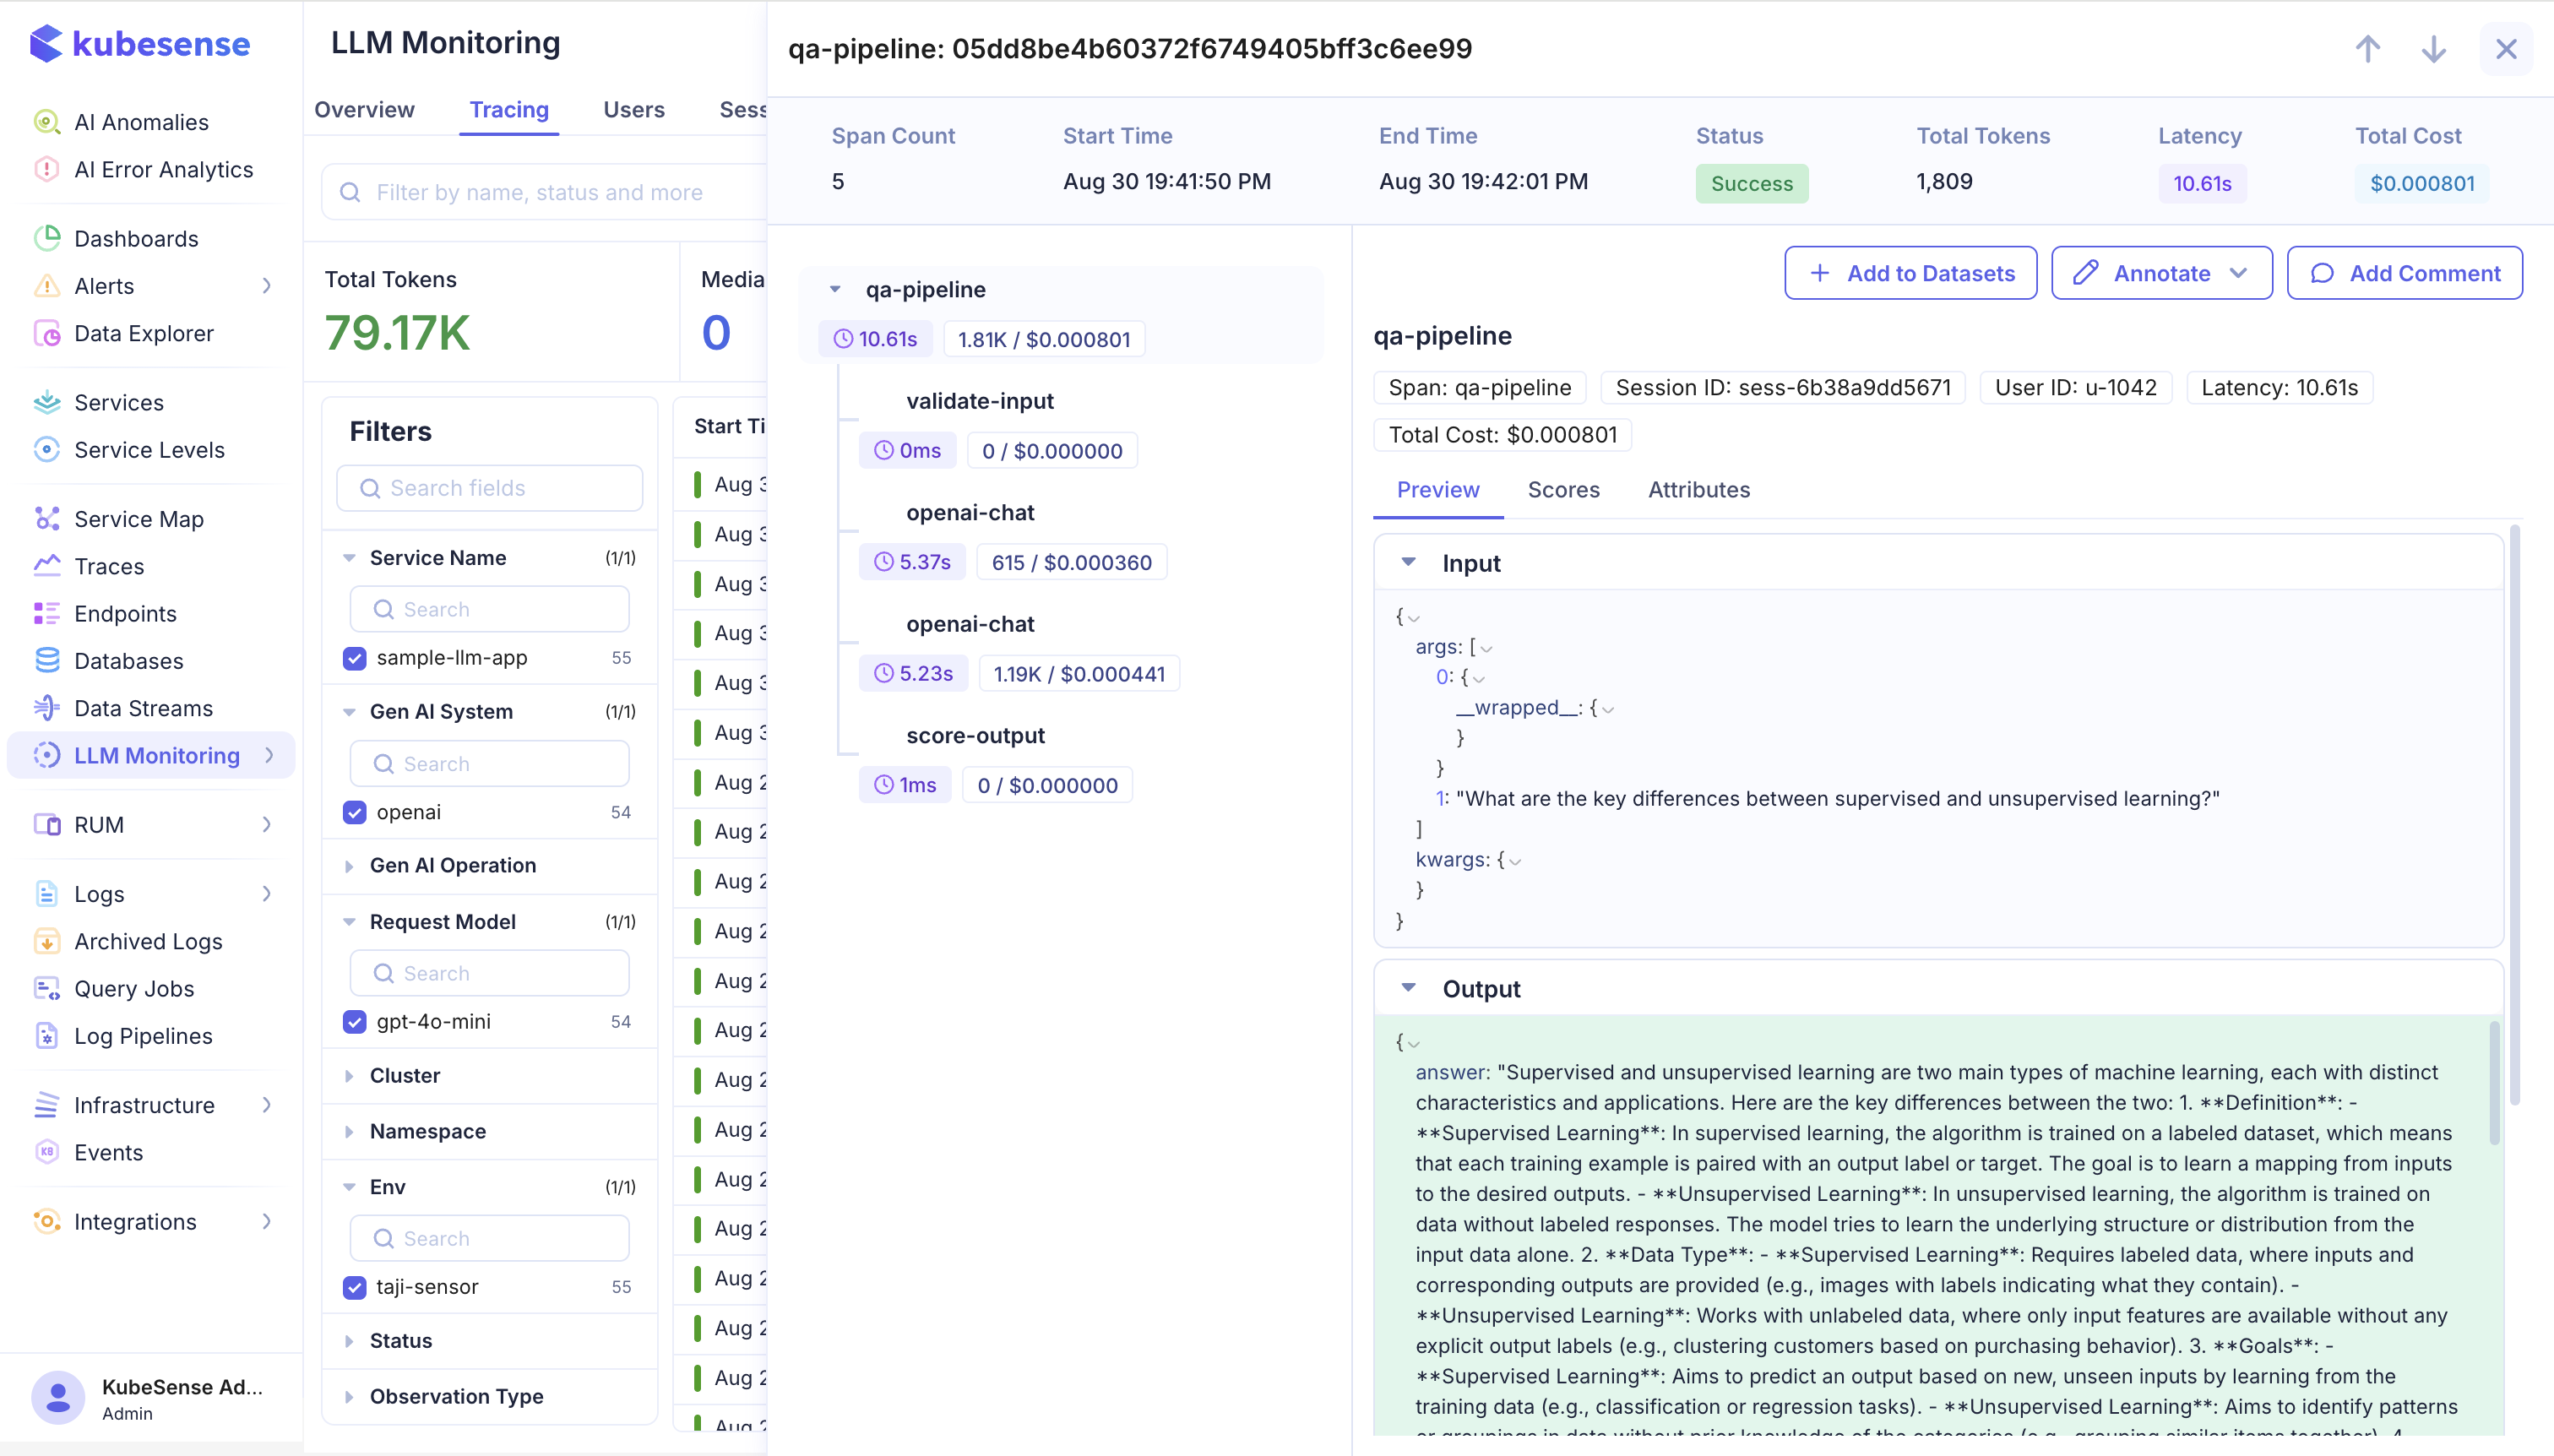Image resolution: width=2554 pixels, height=1456 pixels.
Task: Collapse the qa-pipeline span tree
Action: [x=835, y=290]
